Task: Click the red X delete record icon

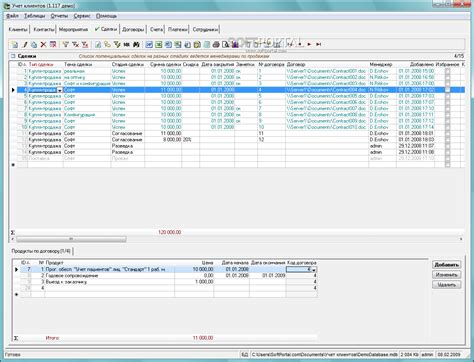Action: coord(43,44)
